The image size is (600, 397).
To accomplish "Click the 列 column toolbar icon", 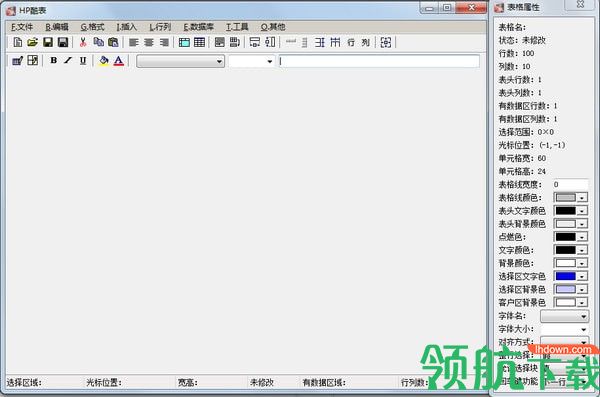I will (365, 42).
